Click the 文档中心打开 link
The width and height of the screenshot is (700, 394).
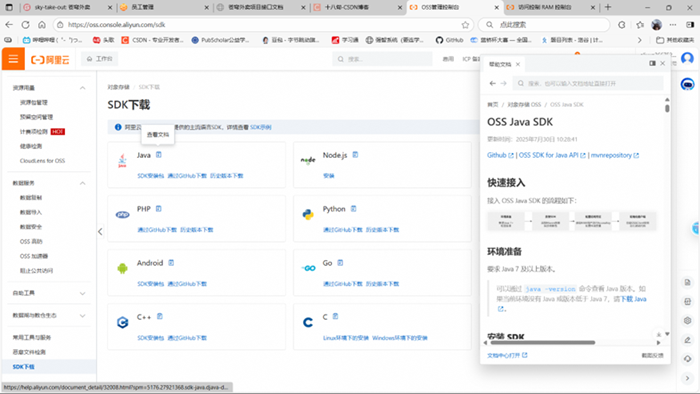click(x=507, y=355)
